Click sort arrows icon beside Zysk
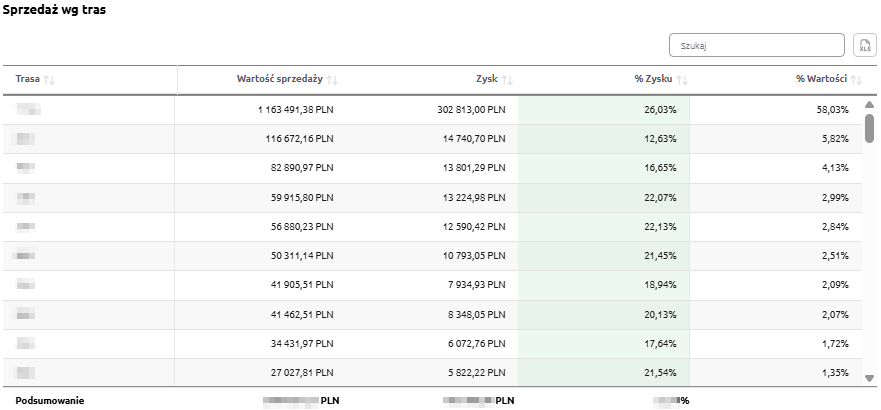Image resolution: width=881 pixels, height=410 pixels. pos(507,80)
